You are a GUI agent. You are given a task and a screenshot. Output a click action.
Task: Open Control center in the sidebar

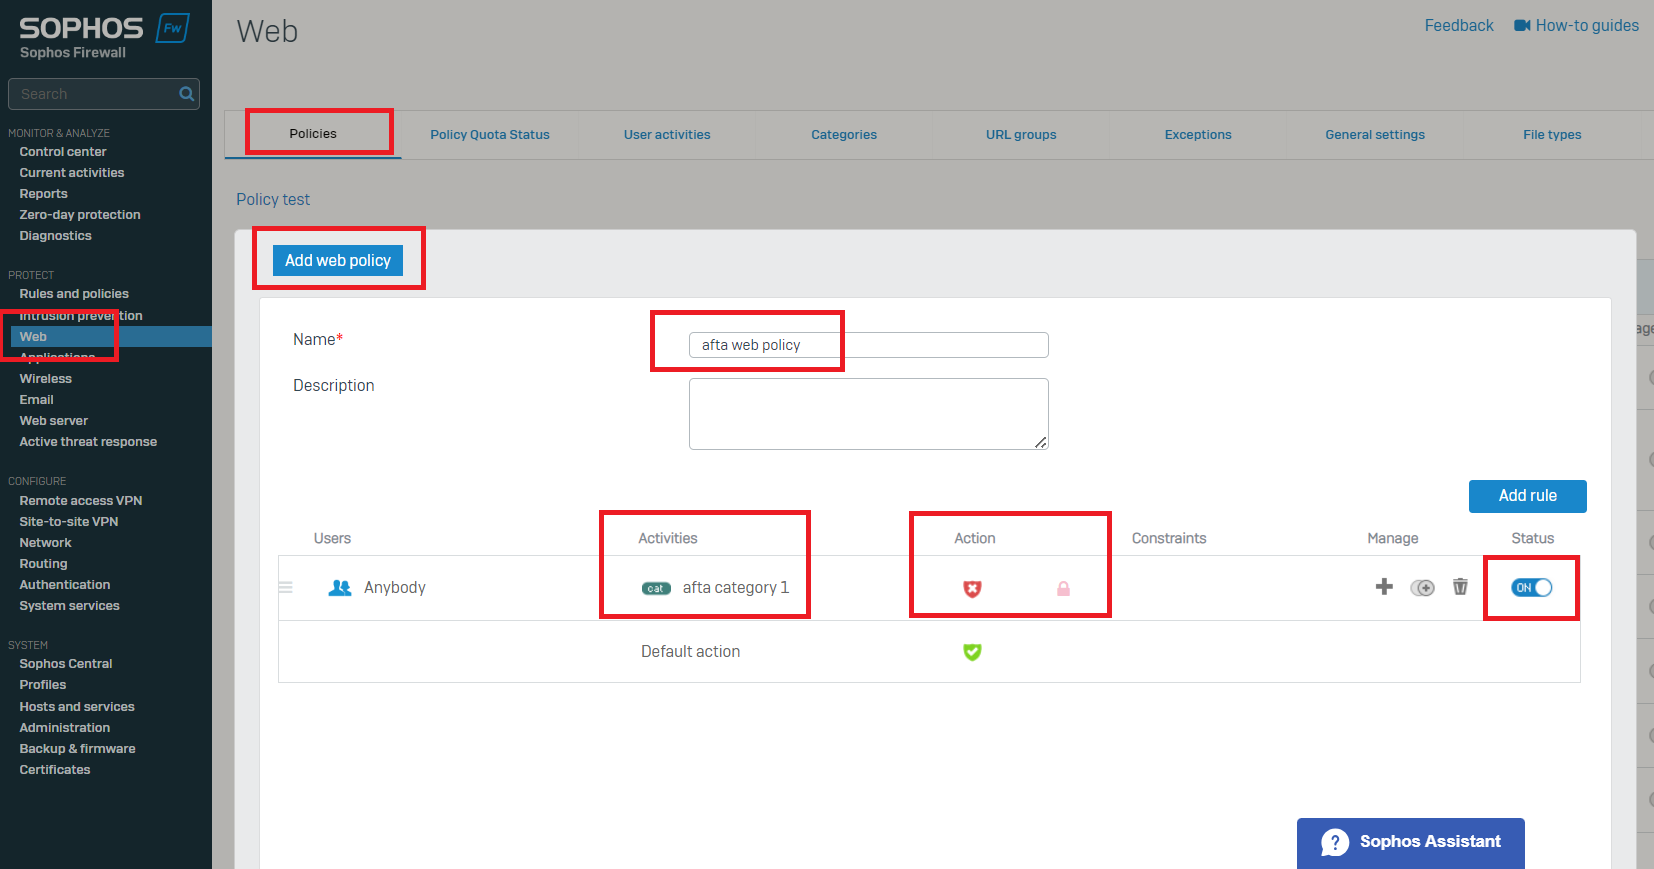pyautogui.click(x=63, y=152)
